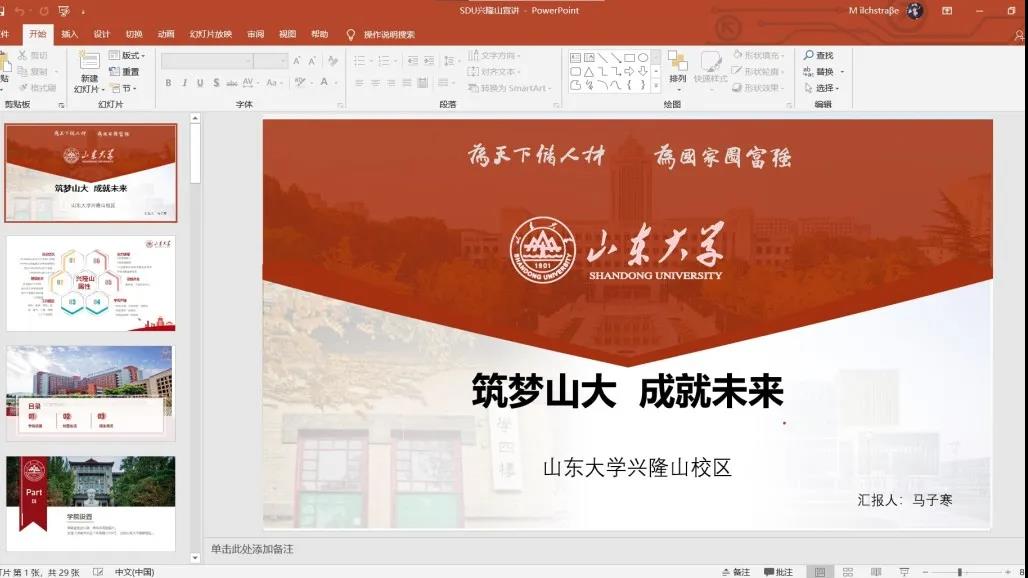Toggle the Notes (备注) pane in status bar

coord(735,572)
